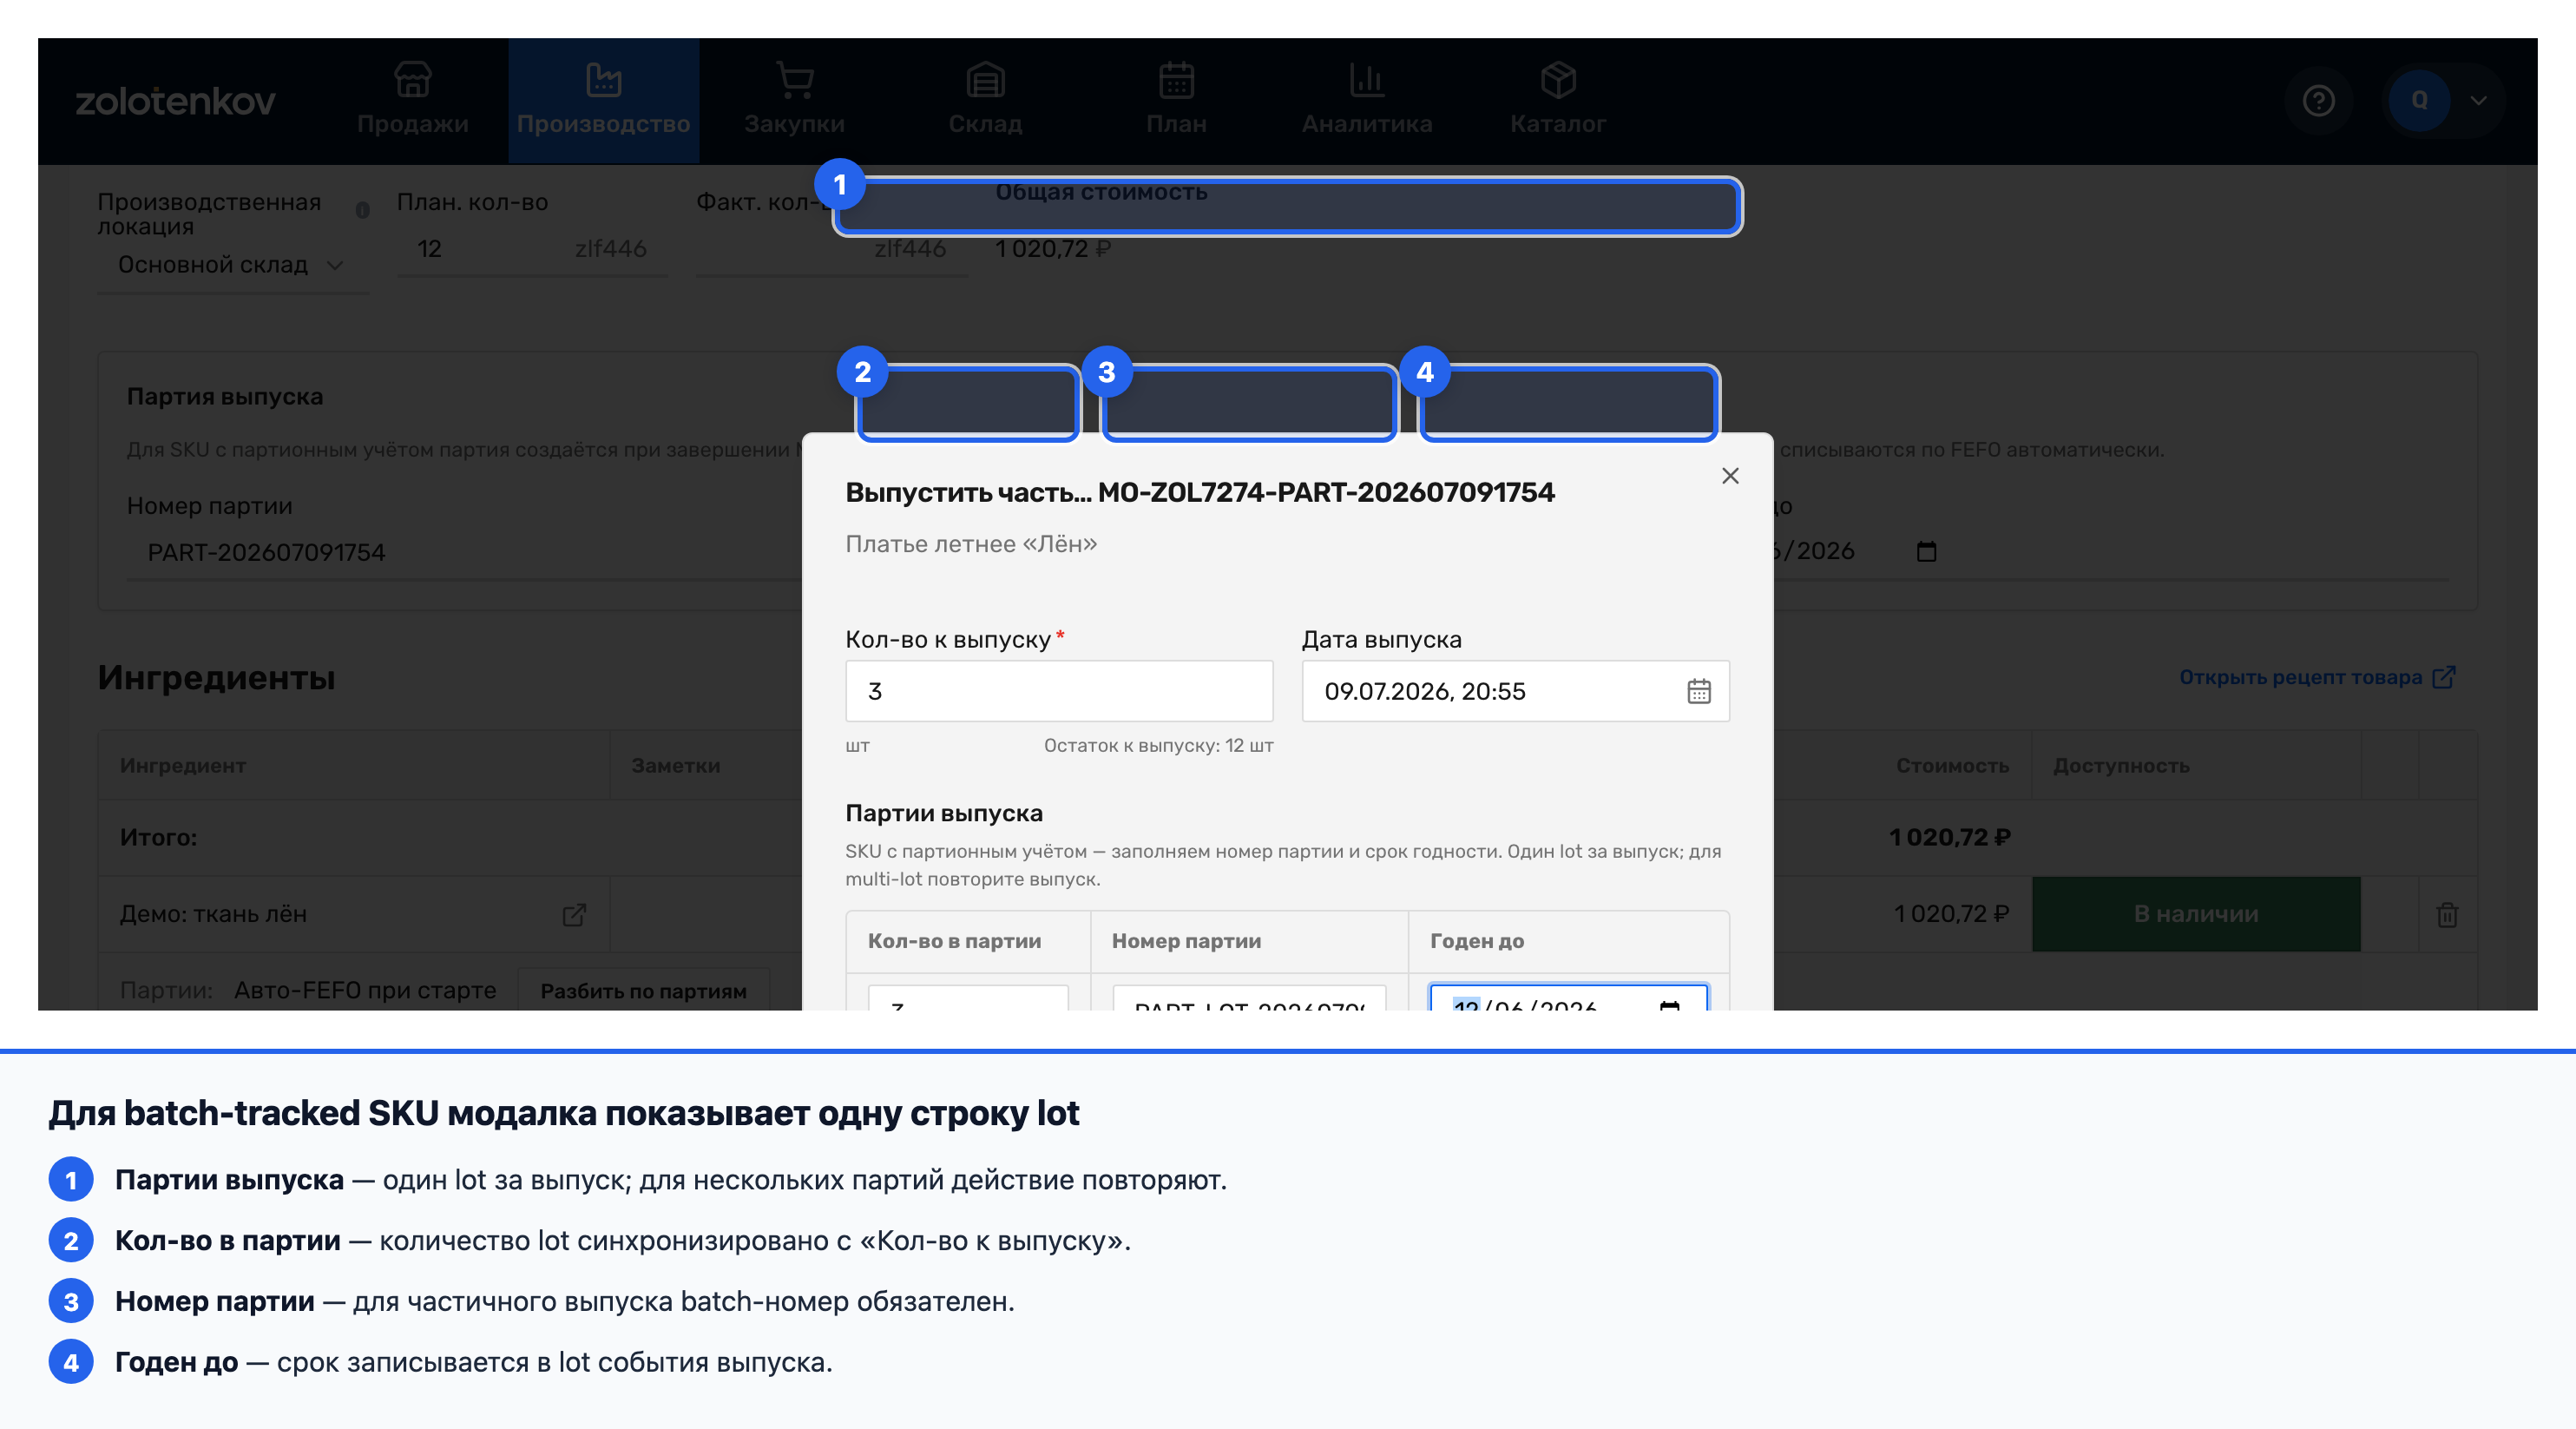Click the План. кол-во field
Image resolution: width=2576 pixels, height=1429 pixels.
point(532,249)
